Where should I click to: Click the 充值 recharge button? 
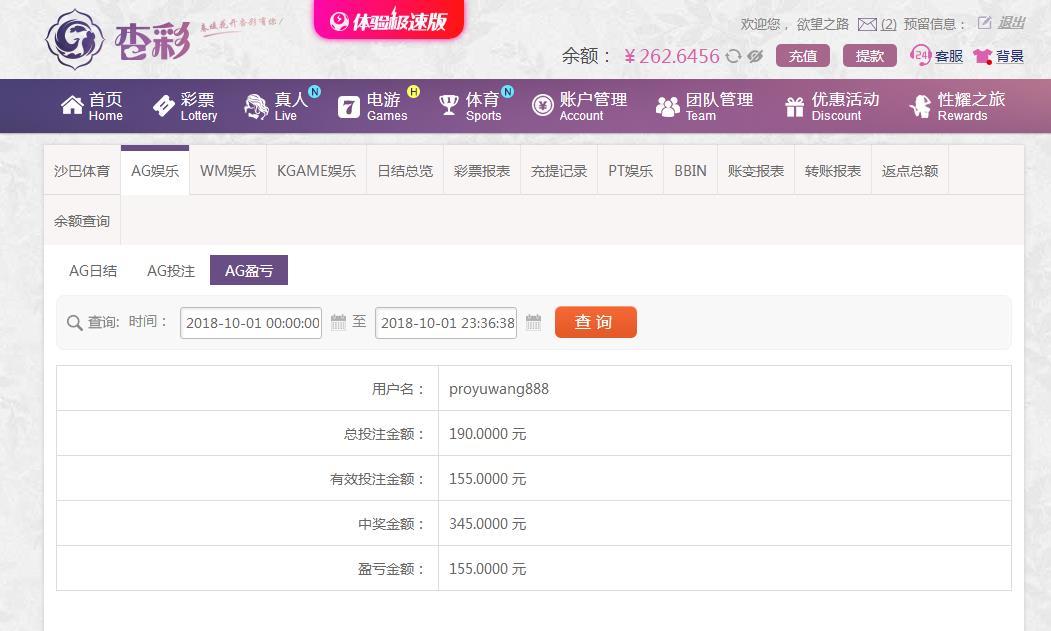(802, 56)
